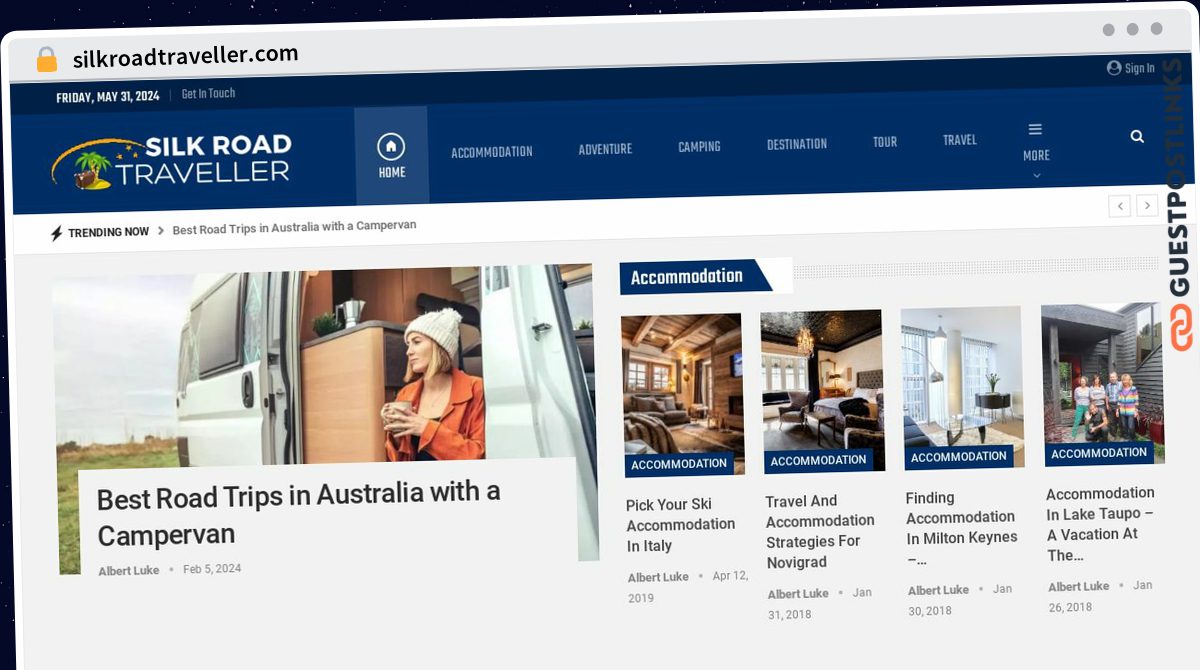Click Accommodation badge on Novigrad card
The image size is (1200, 670).
pos(818,461)
